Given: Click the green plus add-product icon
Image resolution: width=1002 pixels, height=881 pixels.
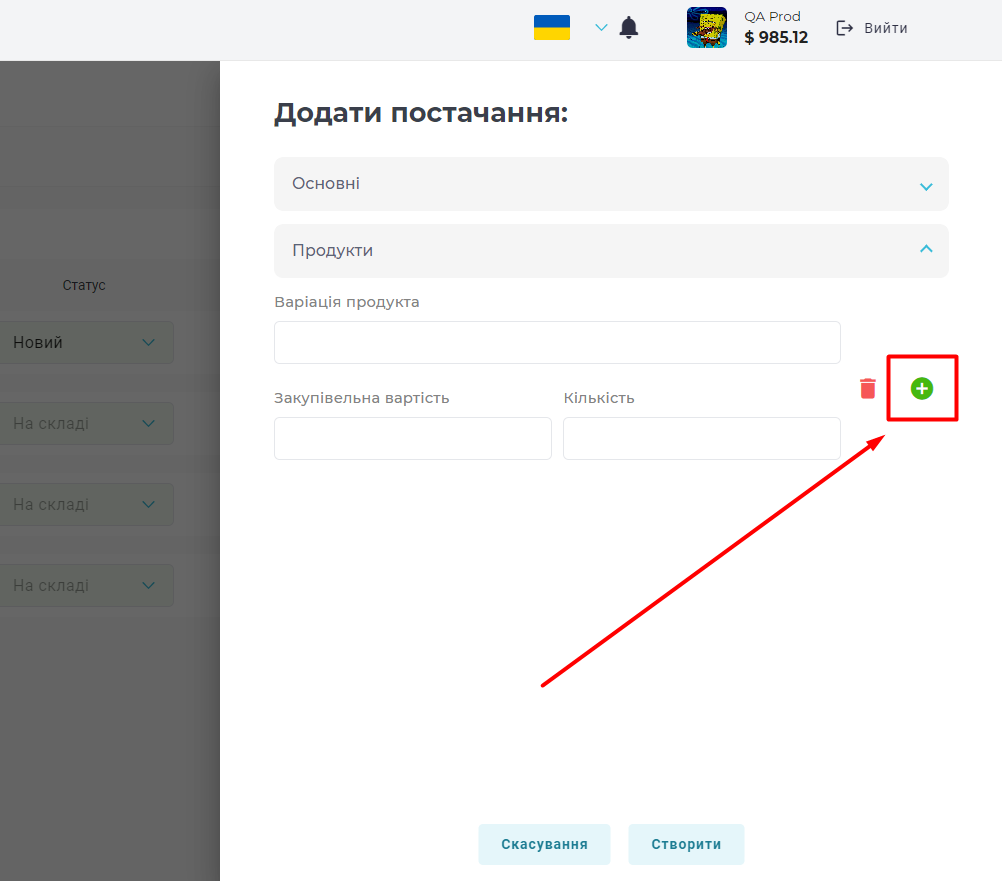Looking at the screenshot, I should 921,388.
